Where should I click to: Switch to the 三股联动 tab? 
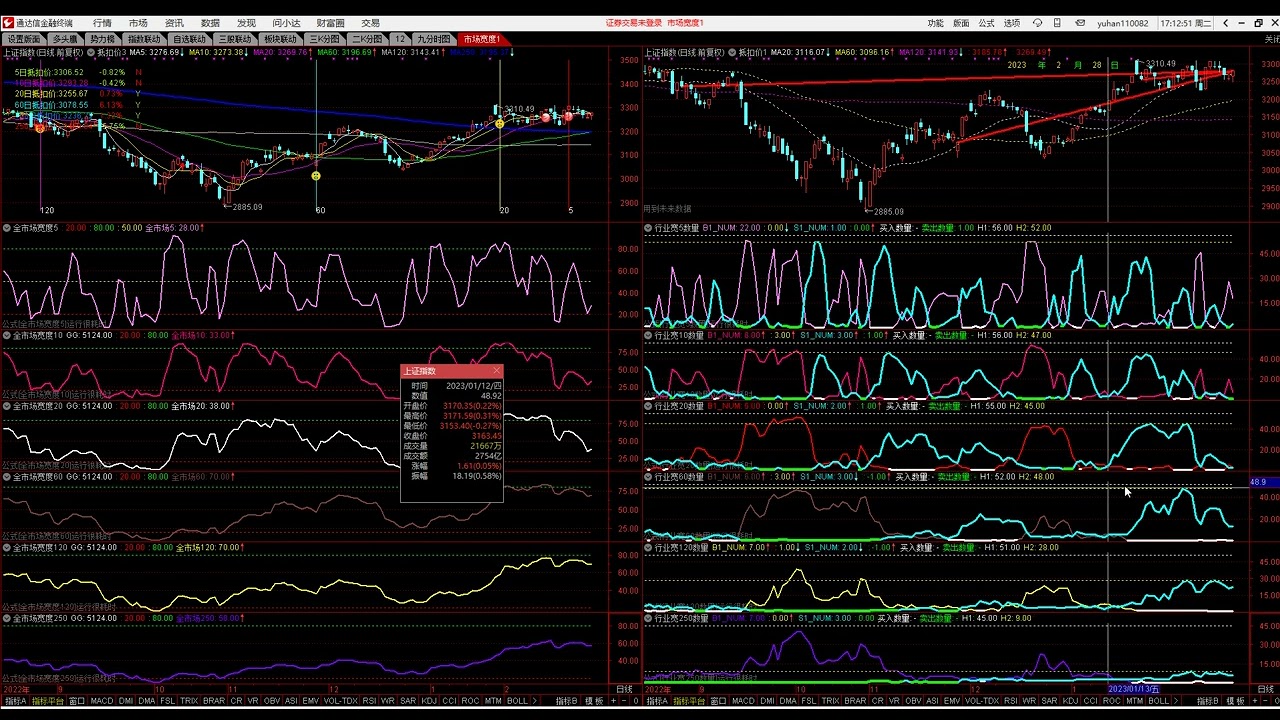(x=235, y=39)
